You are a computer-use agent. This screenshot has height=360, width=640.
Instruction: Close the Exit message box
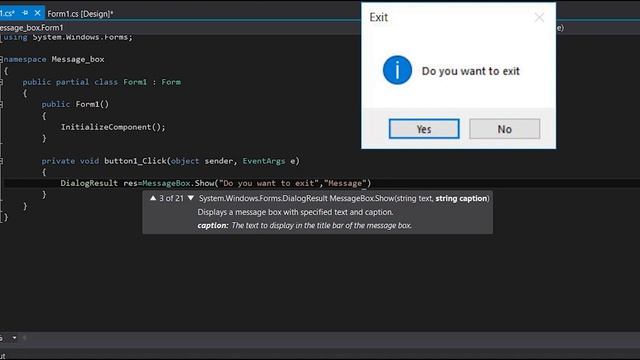tap(539, 17)
